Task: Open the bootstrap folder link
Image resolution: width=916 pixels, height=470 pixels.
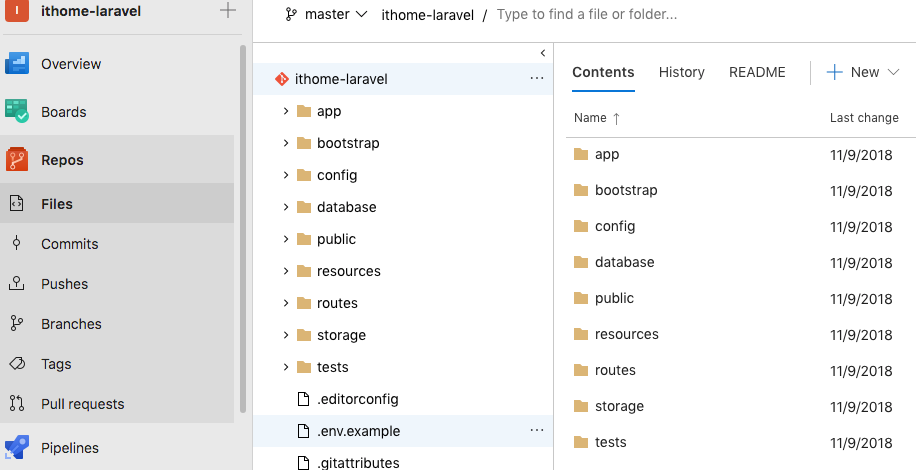Action: (626, 190)
